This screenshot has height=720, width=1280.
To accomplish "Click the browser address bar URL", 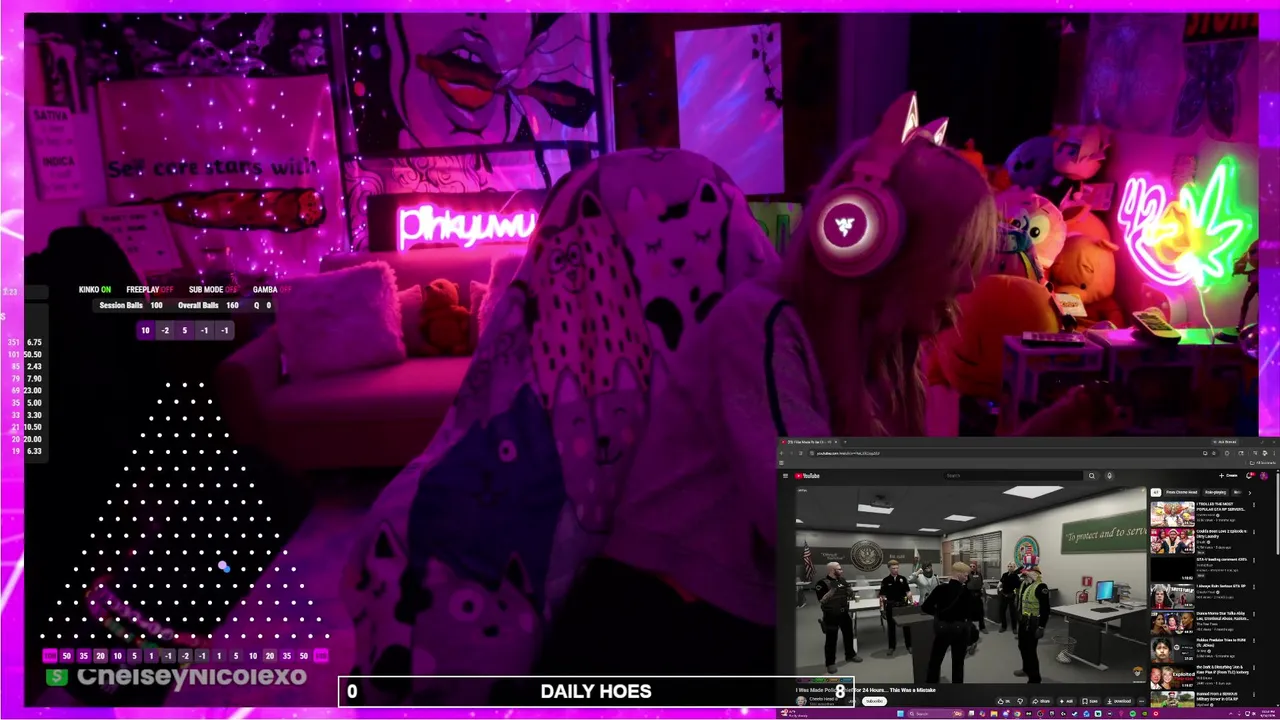I will 848,453.
